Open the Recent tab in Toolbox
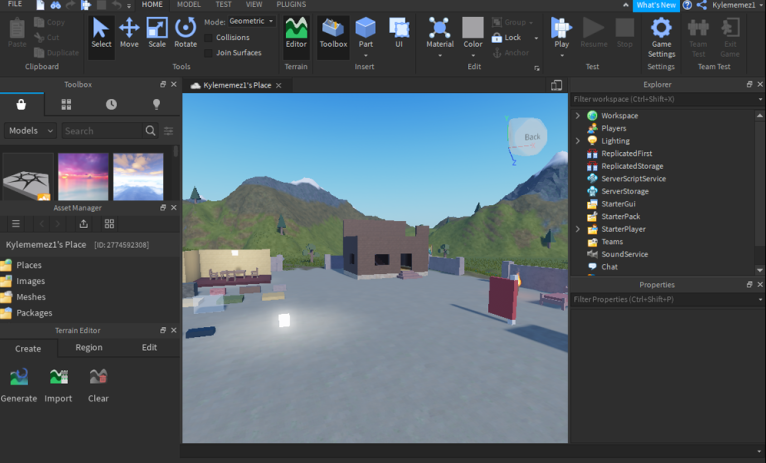This screenshot has width=766, height=463. tap(111, 104)
